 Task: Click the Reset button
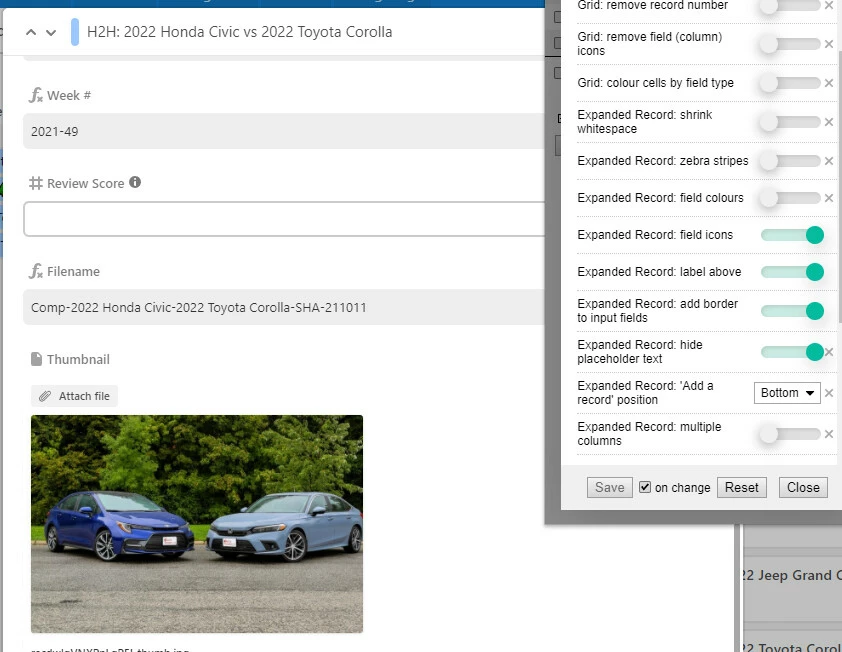pos(742,487)
